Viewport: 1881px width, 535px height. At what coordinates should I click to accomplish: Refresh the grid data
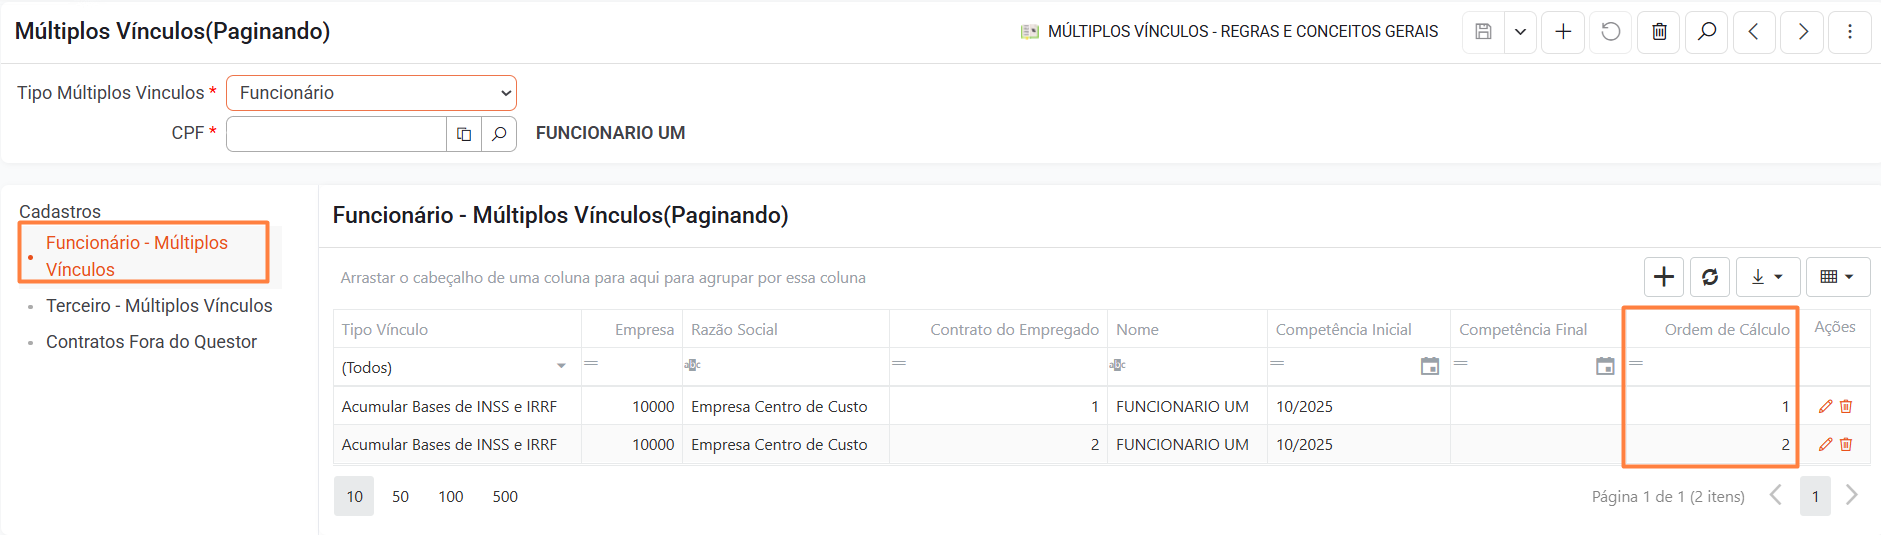pos(1710,277)
